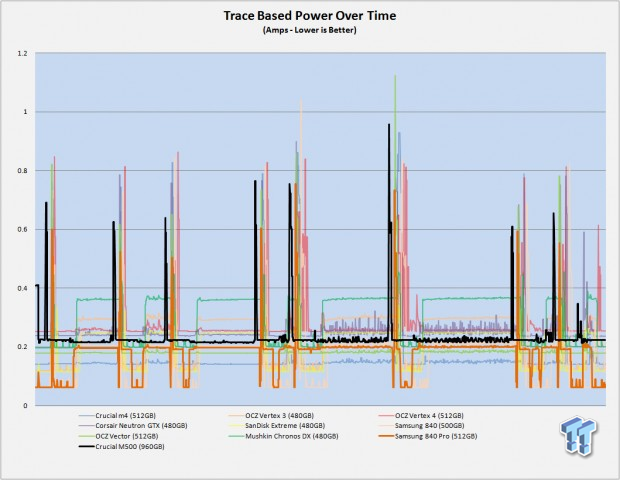Click the black line swatch for Crucial M500

click(86, 447)
